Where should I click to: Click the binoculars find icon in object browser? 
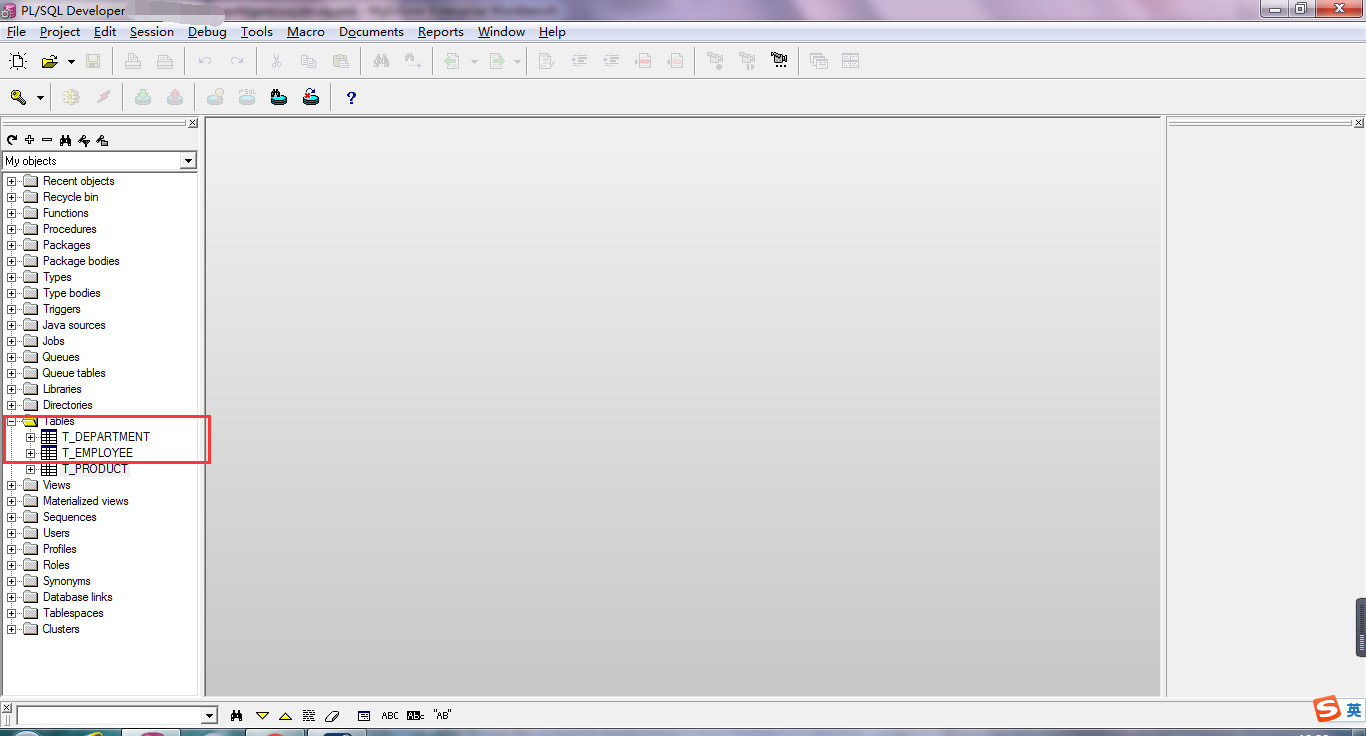[x=66, y=140]
